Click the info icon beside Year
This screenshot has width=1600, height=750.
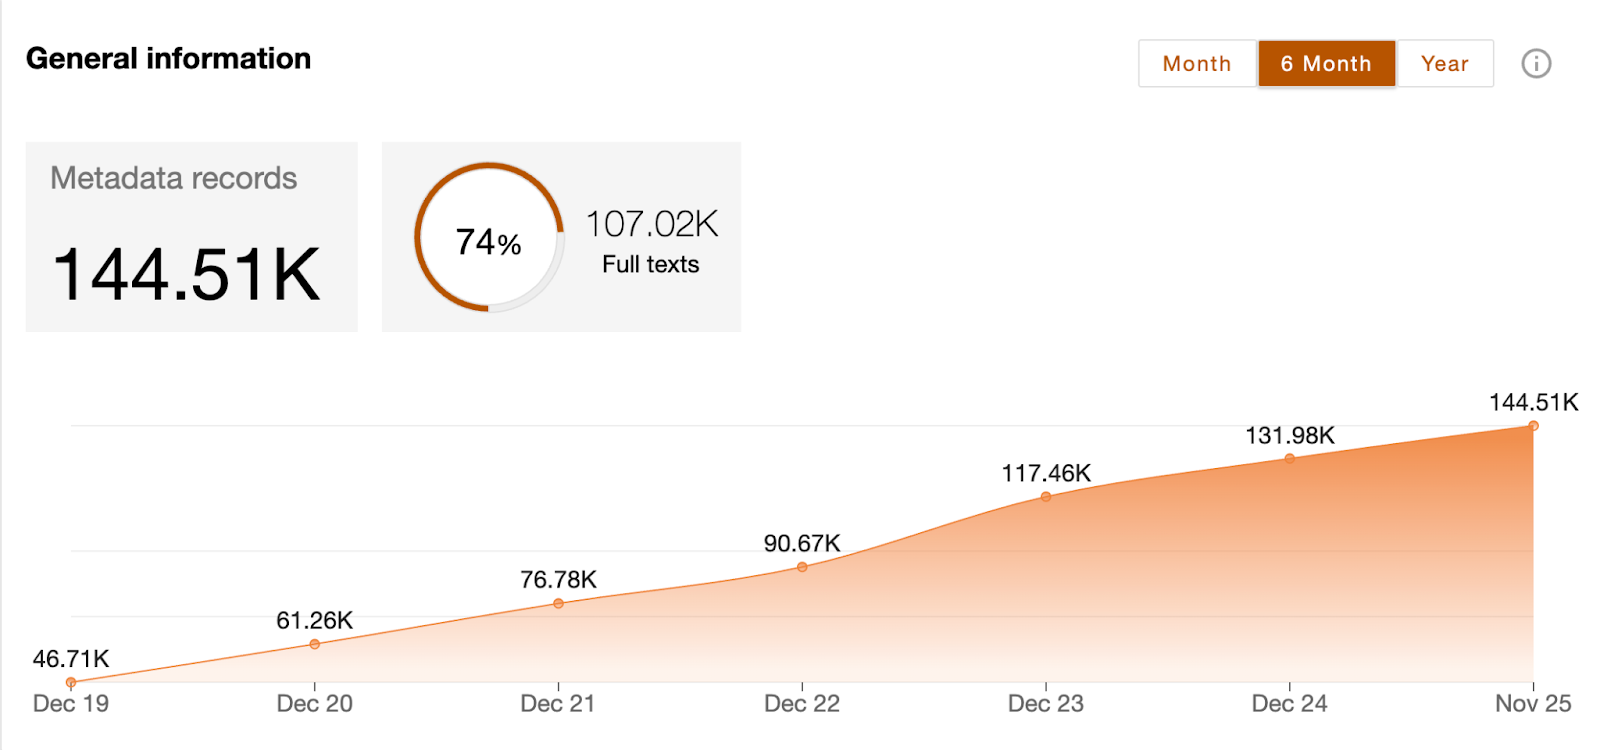1536,64
